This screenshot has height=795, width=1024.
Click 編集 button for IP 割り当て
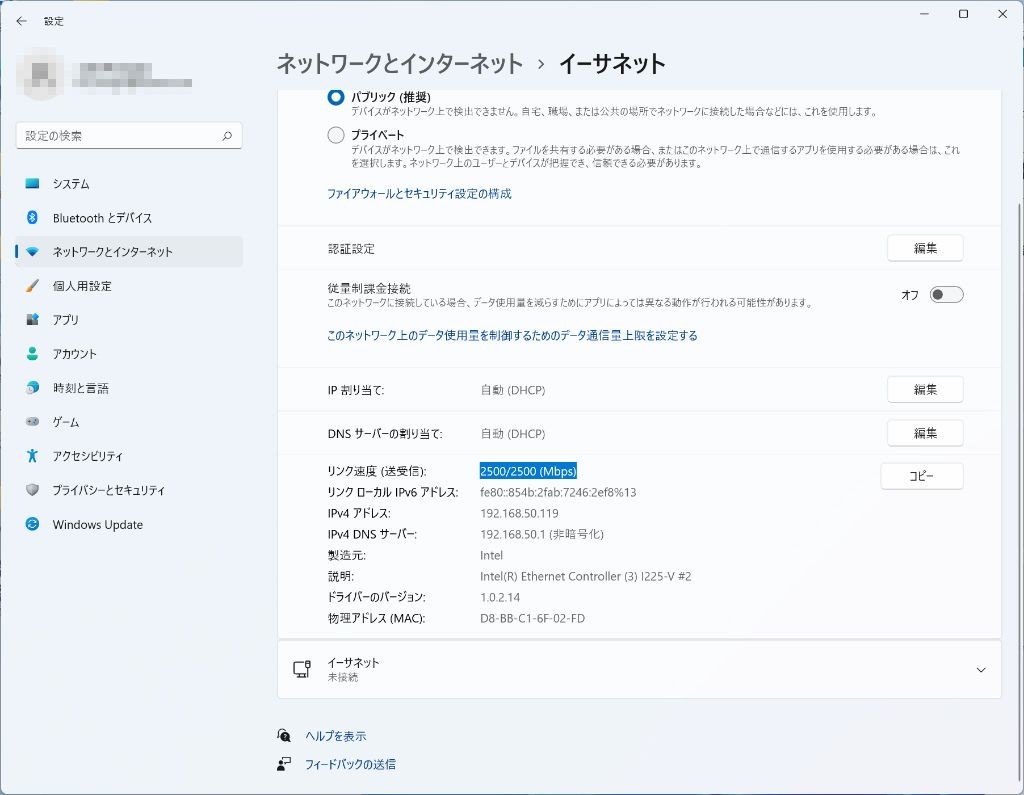pos(924,390)
